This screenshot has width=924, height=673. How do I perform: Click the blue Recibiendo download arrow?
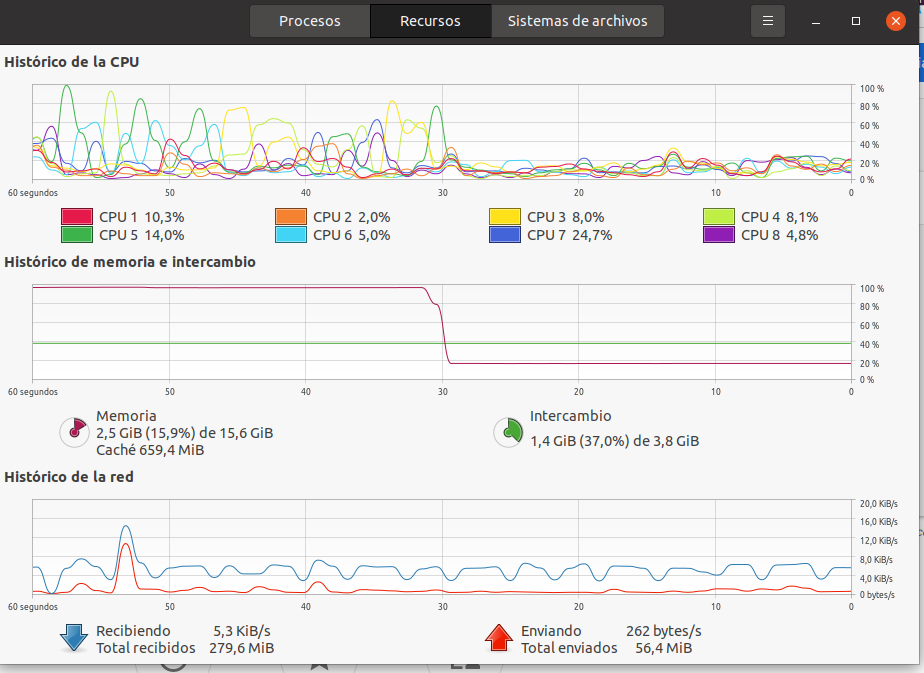(75, 638)
